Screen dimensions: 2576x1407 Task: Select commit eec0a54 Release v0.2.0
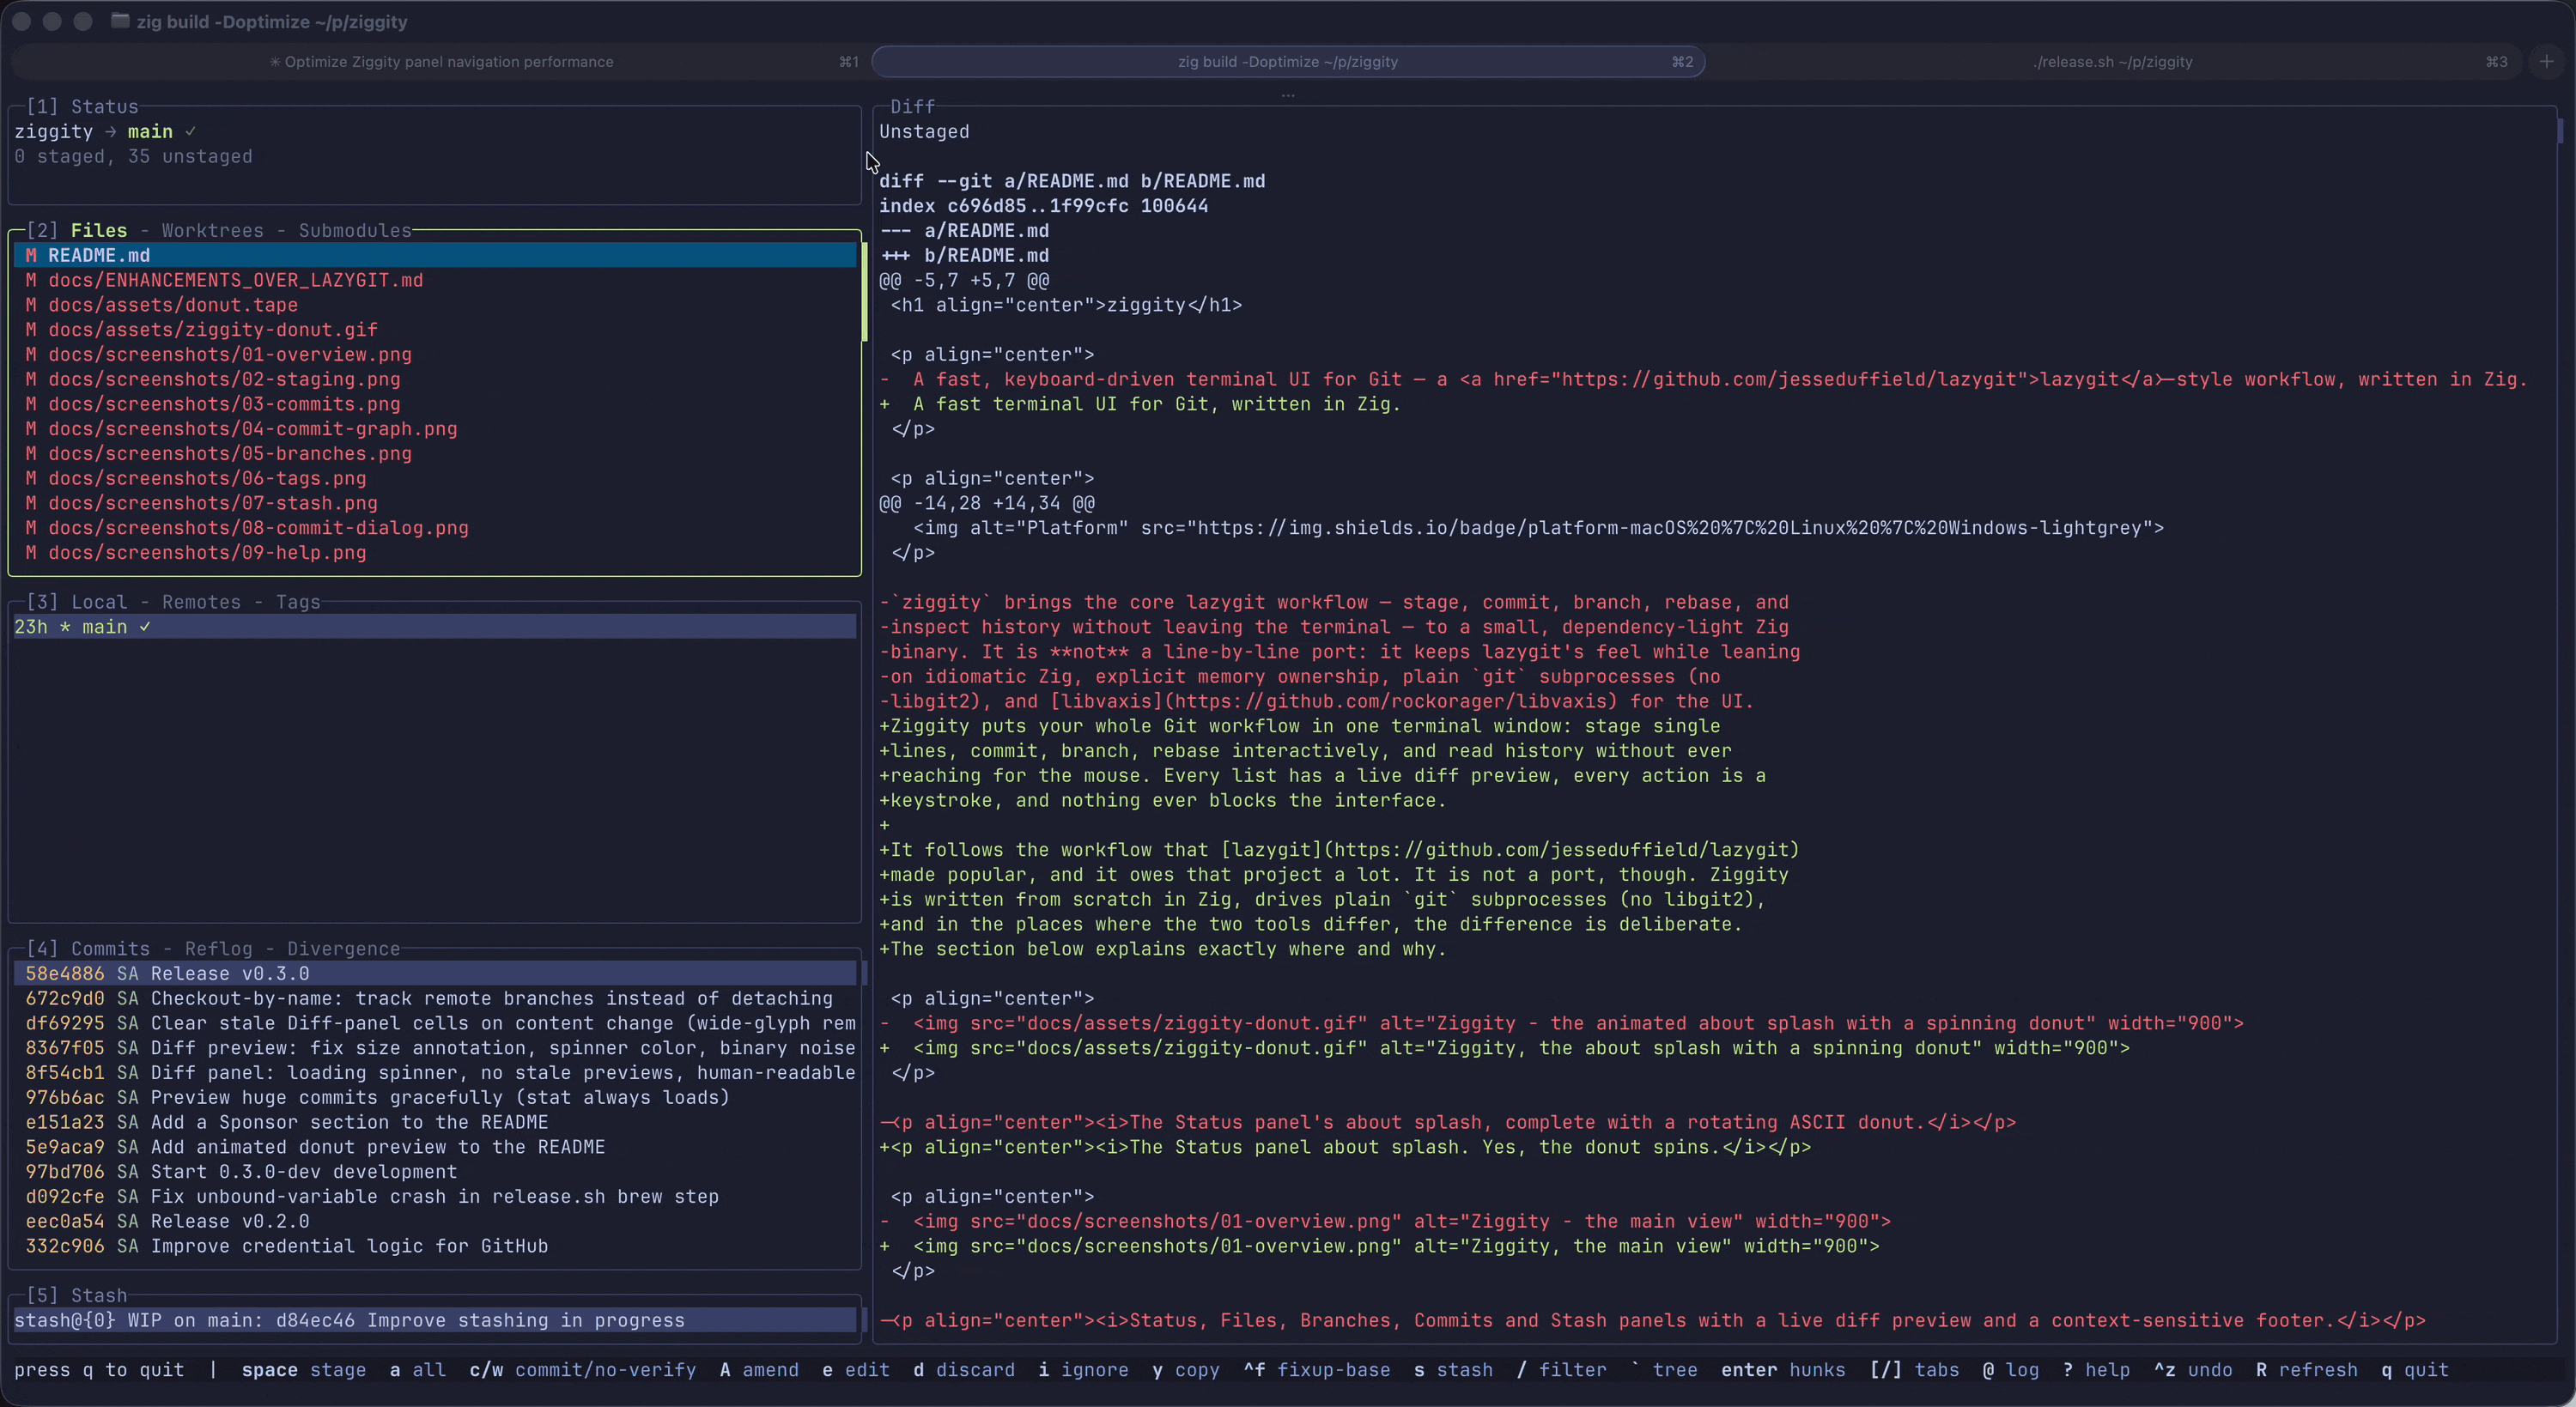[435, 1221]
